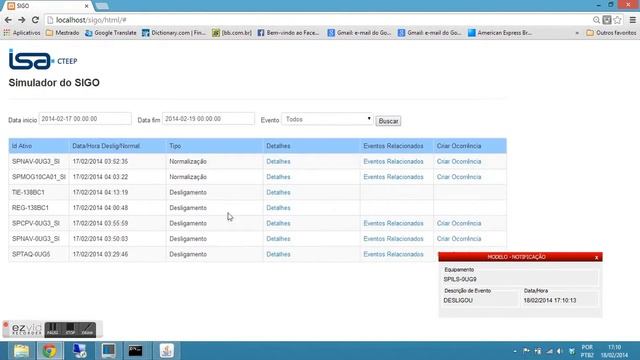Screen dimensions: 640x360
Task: Bookmark this page with the star icon
Action: 618,20
